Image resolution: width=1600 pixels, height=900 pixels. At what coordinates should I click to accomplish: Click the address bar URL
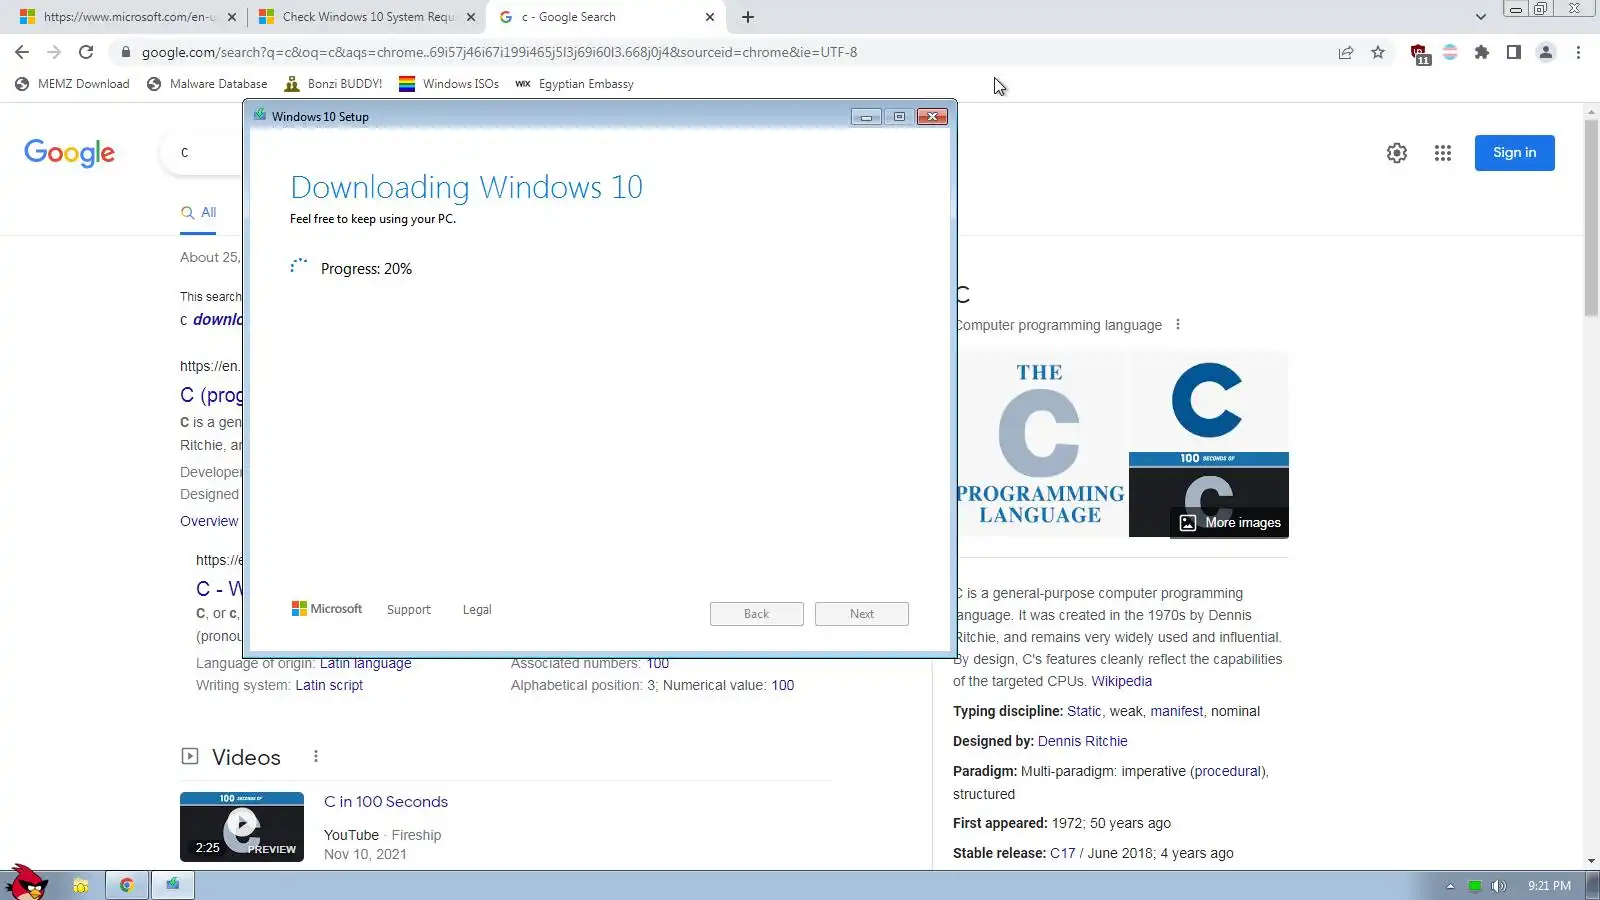(x=499, y=52)
